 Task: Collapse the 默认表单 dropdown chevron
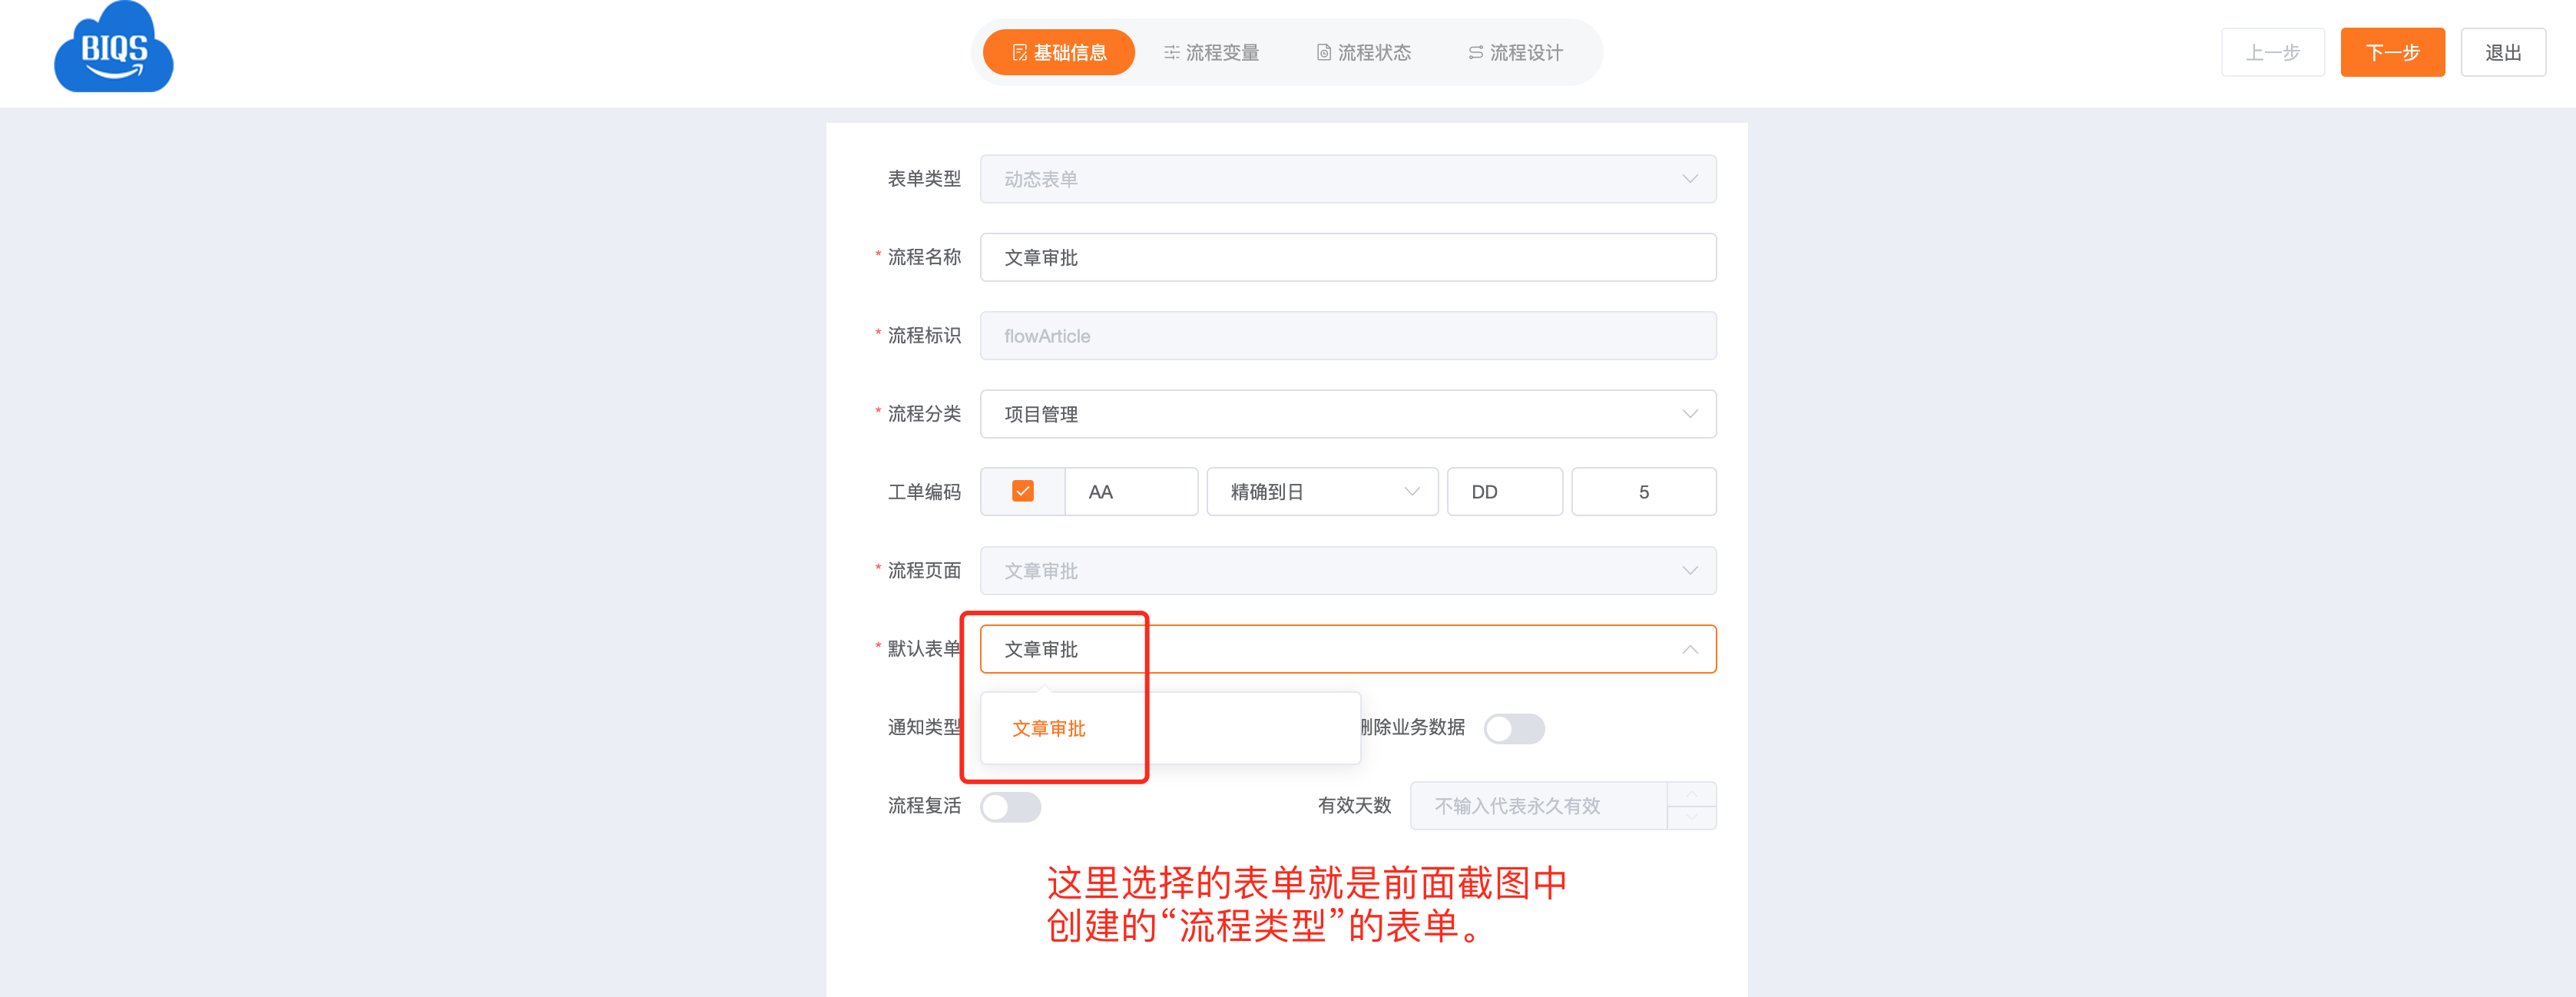[x=1689, y=650]
